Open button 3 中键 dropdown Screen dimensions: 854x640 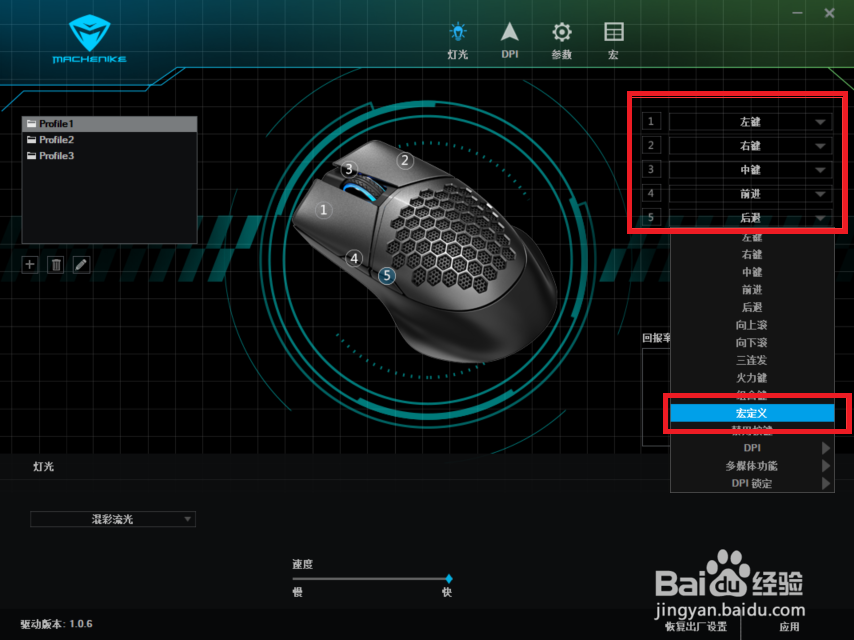click(751, 169)
